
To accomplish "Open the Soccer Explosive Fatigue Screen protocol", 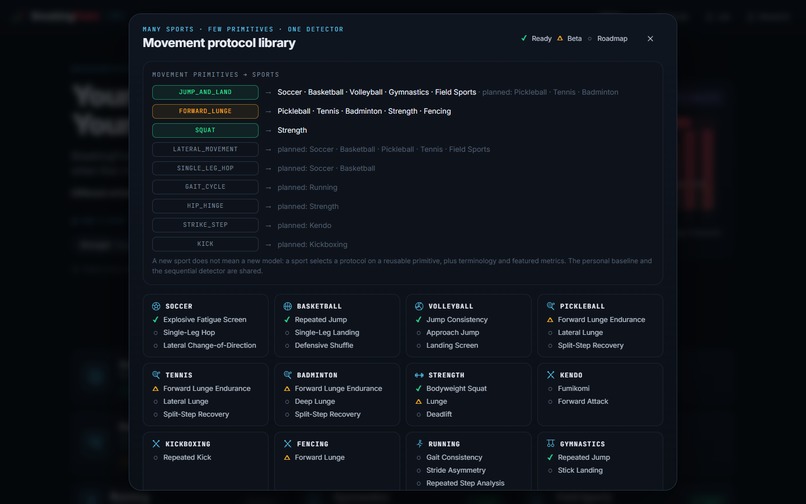I will (205, 319).
